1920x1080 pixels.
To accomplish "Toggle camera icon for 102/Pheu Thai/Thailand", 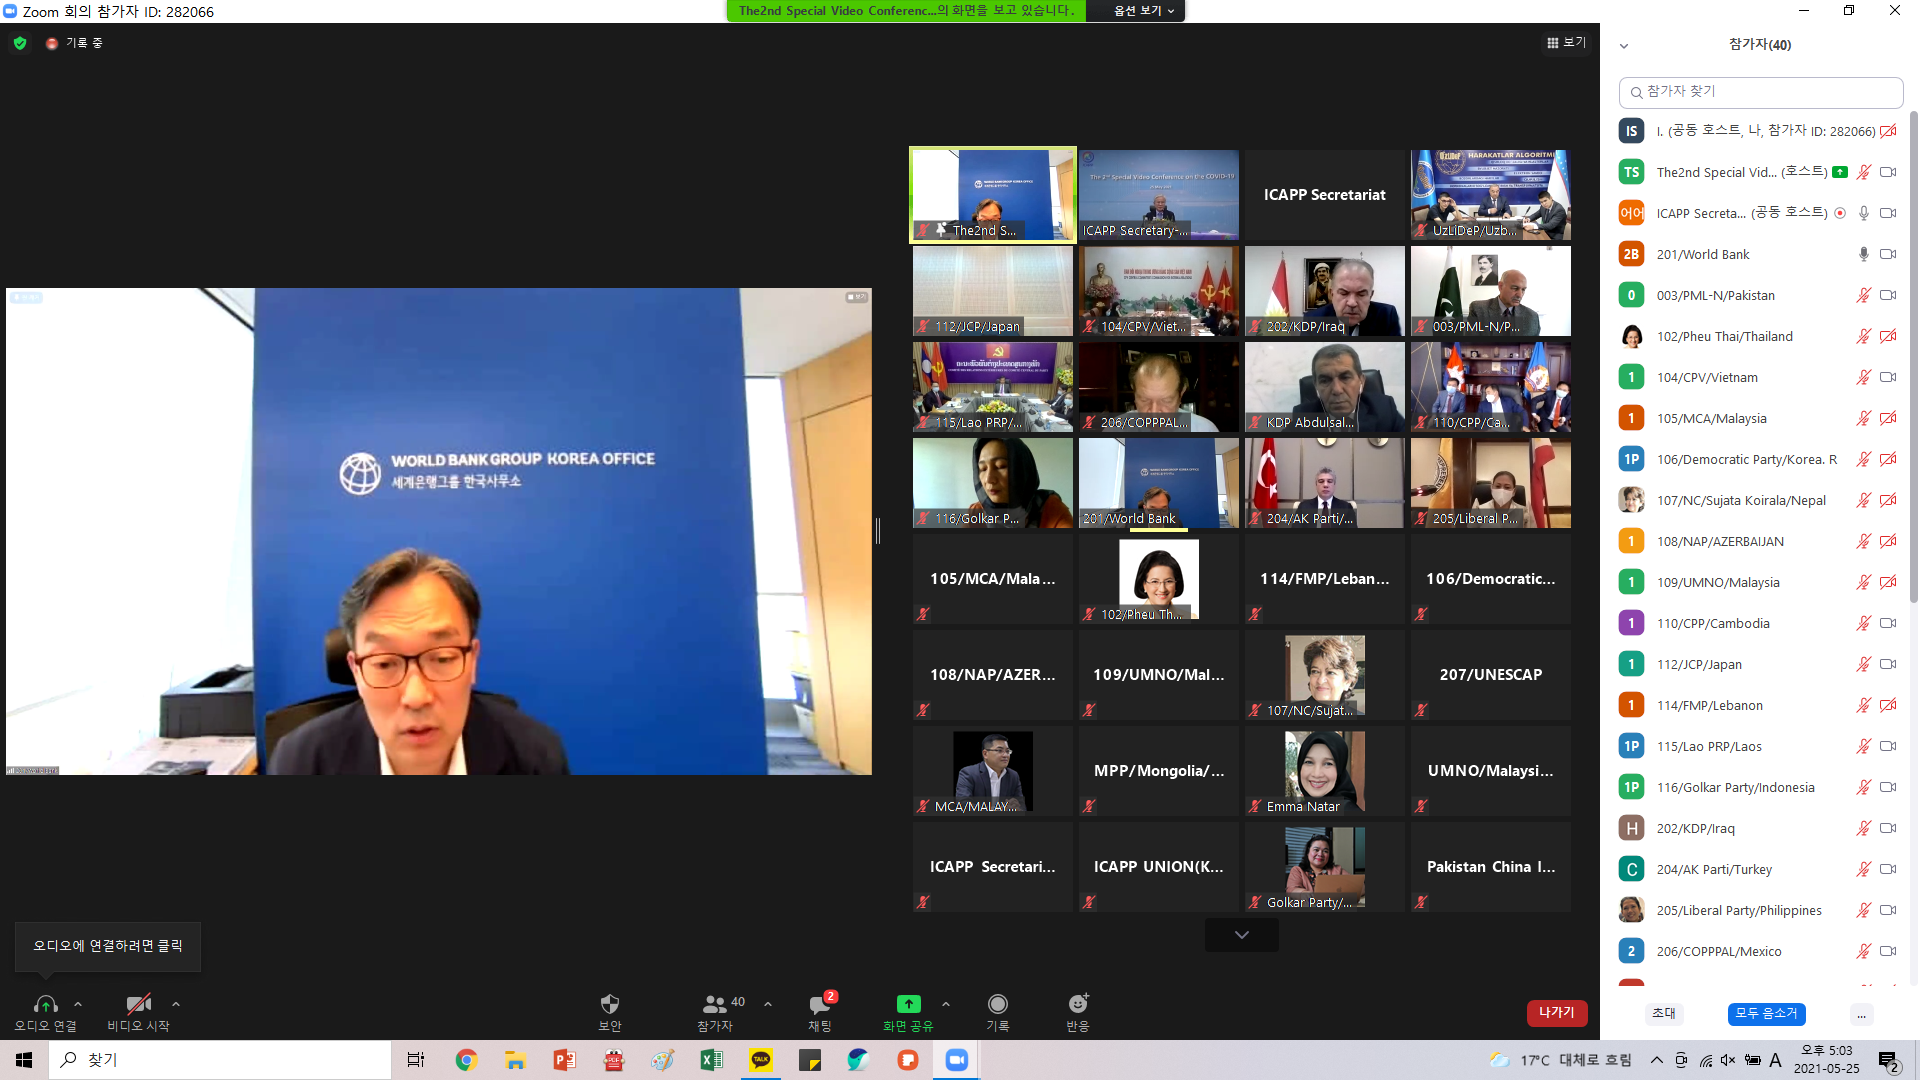I will click(x=1888, y=336).
